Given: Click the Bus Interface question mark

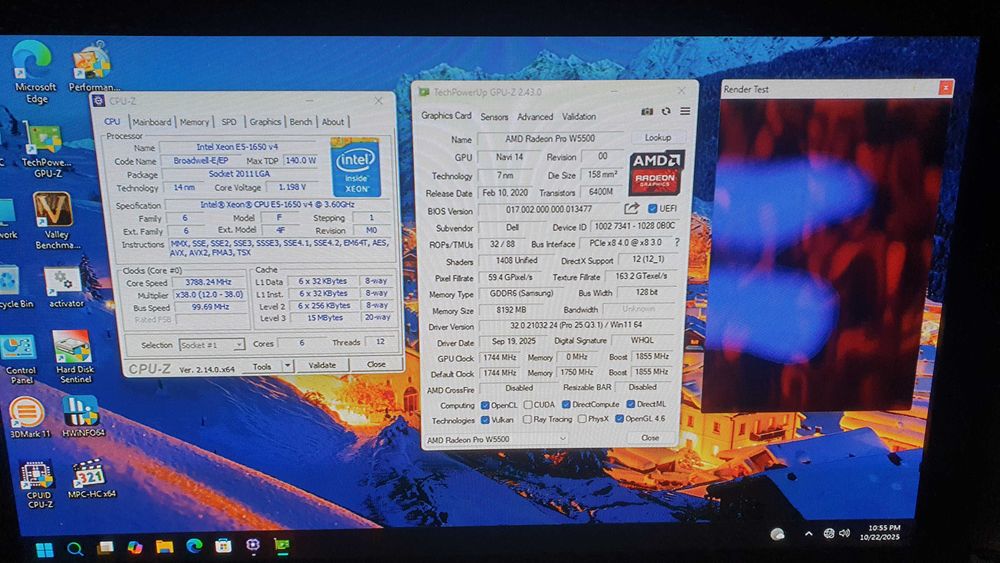Looking at the screenshot, I should [x=677, y=242].
